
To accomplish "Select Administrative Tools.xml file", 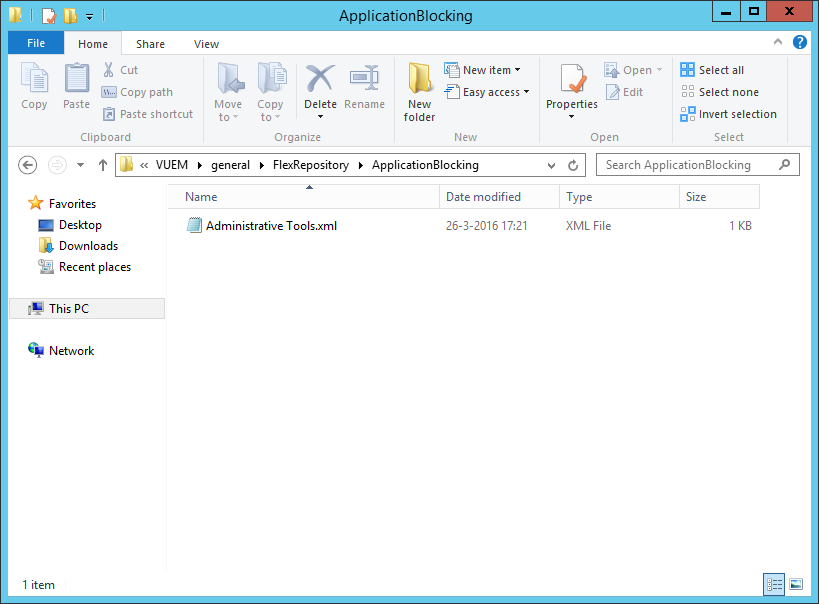I will tap(271, 226).
